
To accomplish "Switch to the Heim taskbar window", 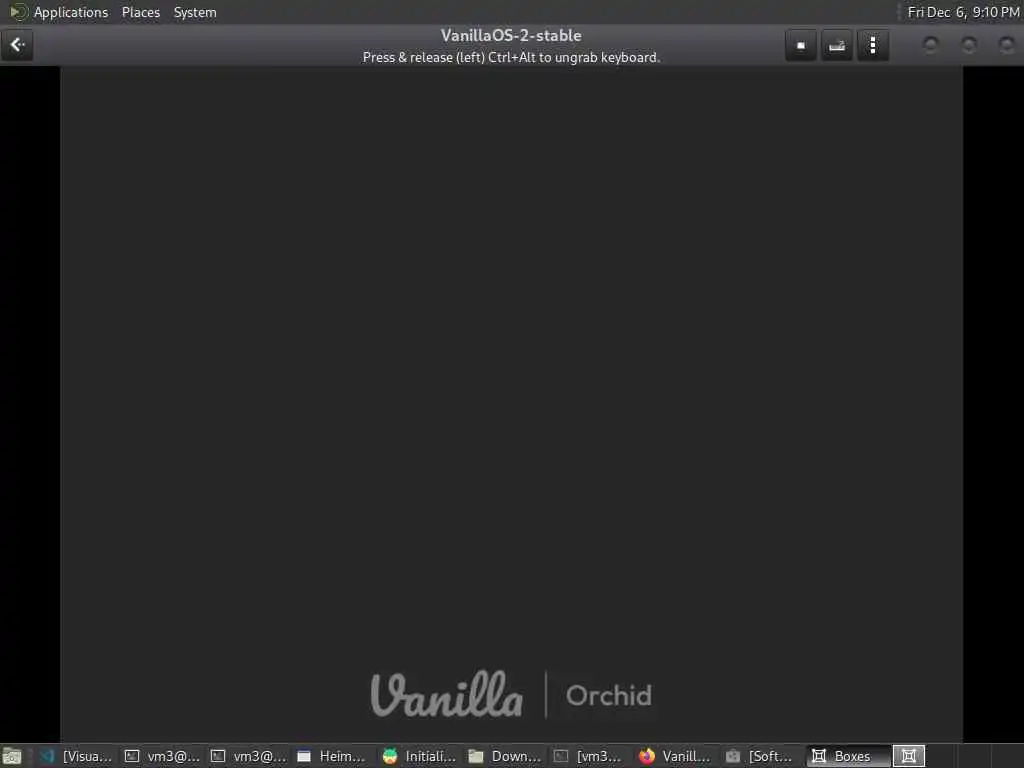I will [x=333, y=756].
